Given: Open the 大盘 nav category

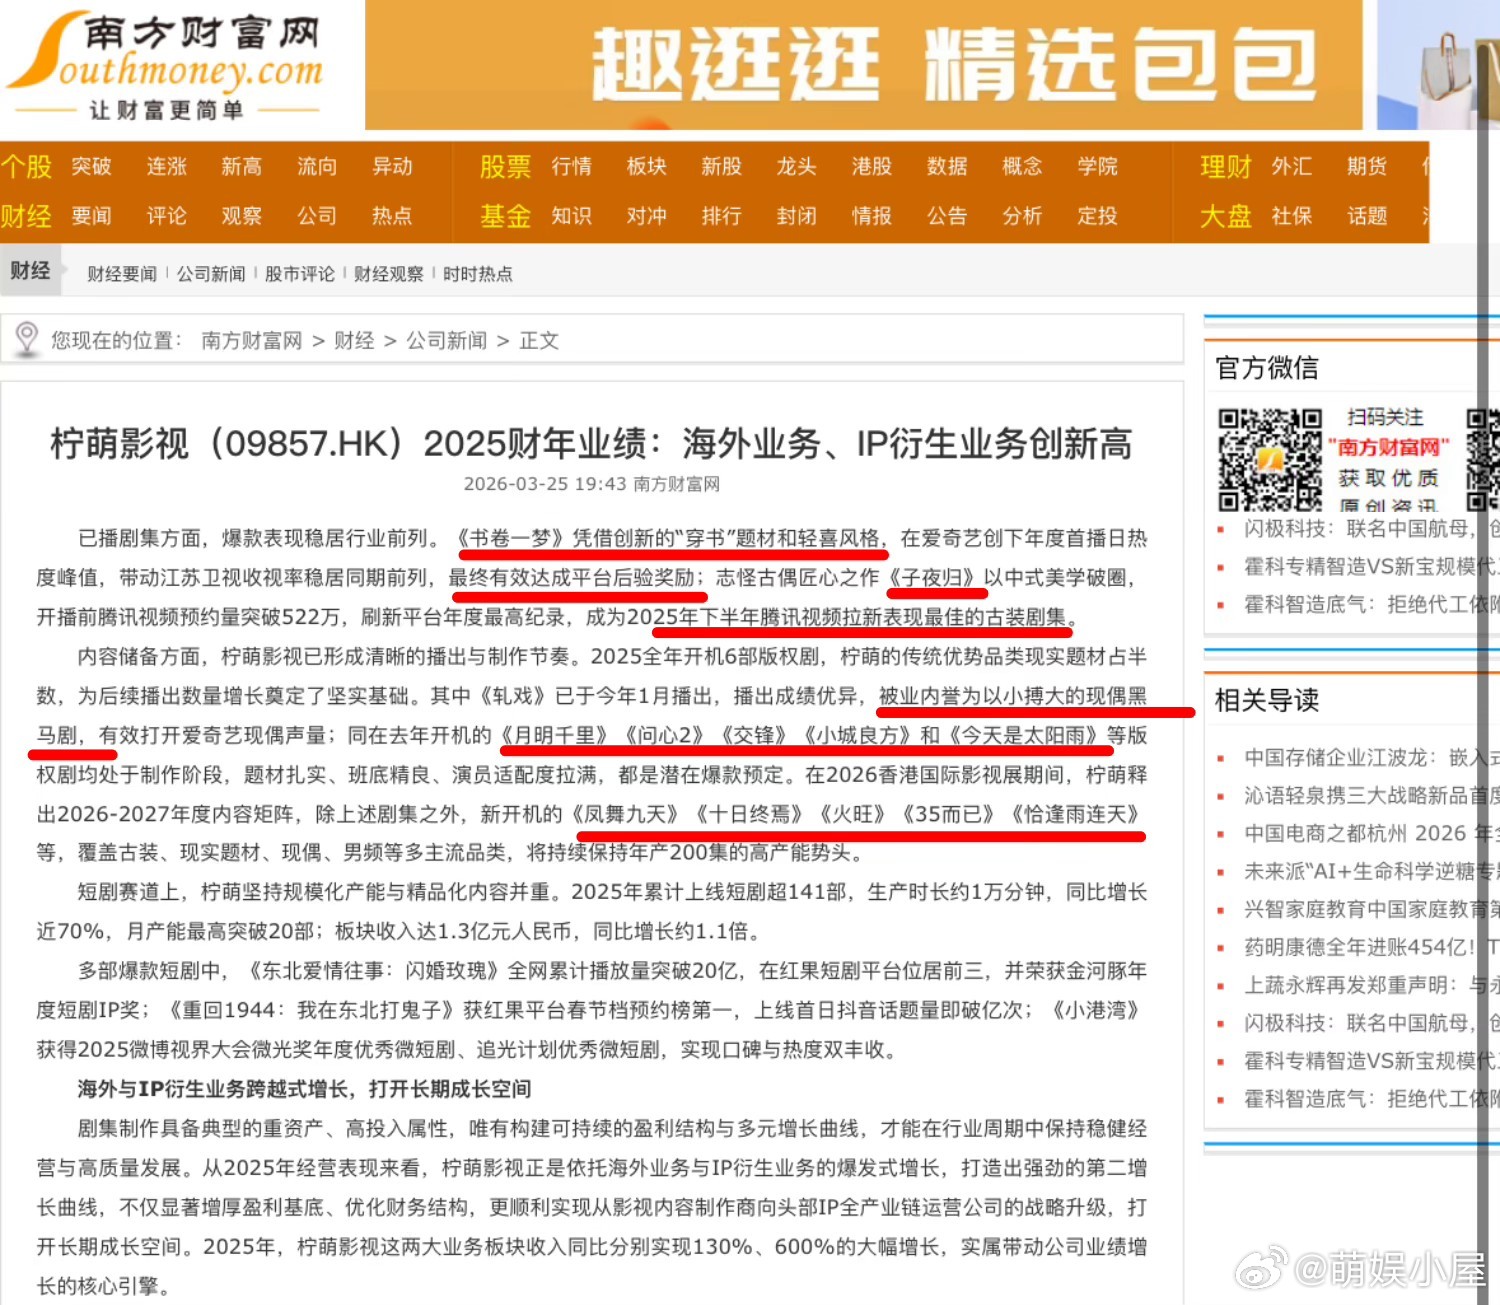Looking at the screenshot, I should pos(1226,216).
